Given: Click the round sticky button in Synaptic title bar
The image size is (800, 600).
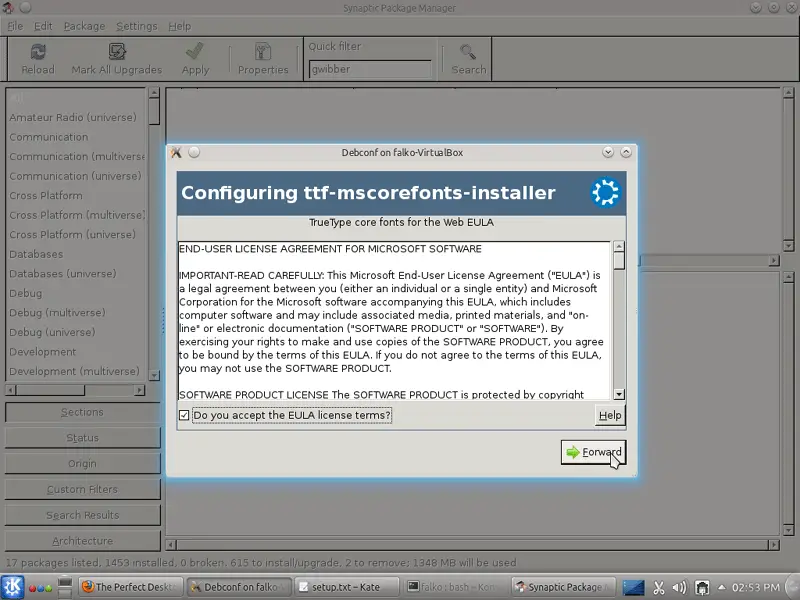Looking at the screenshot, I should (x=26, y=8).
